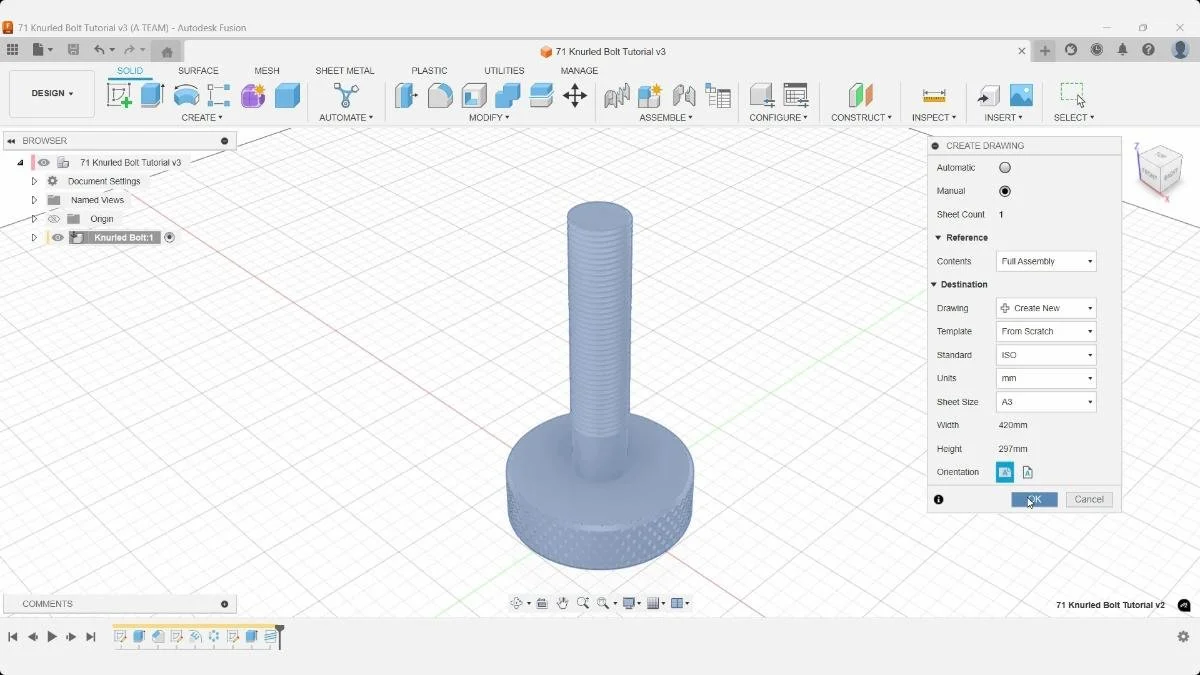This screenshot has width=1200, height=675.
Task: Click the Joint tool icon
Action: coord(684,95)
